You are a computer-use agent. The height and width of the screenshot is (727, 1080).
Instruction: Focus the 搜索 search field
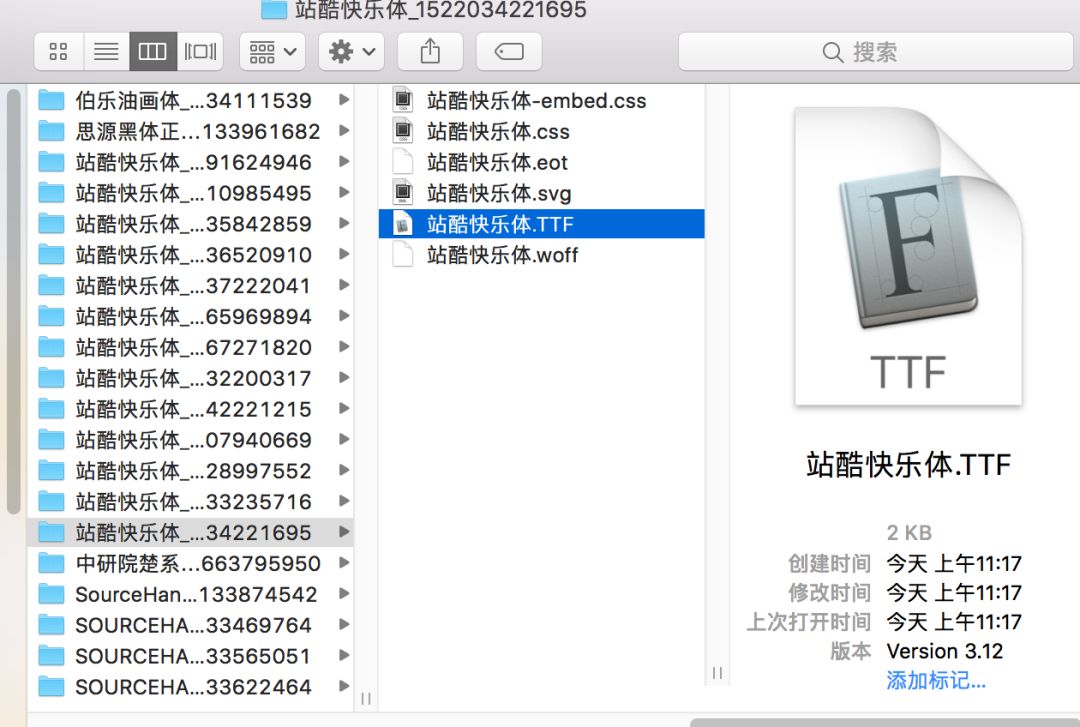[x=875, y=52]
